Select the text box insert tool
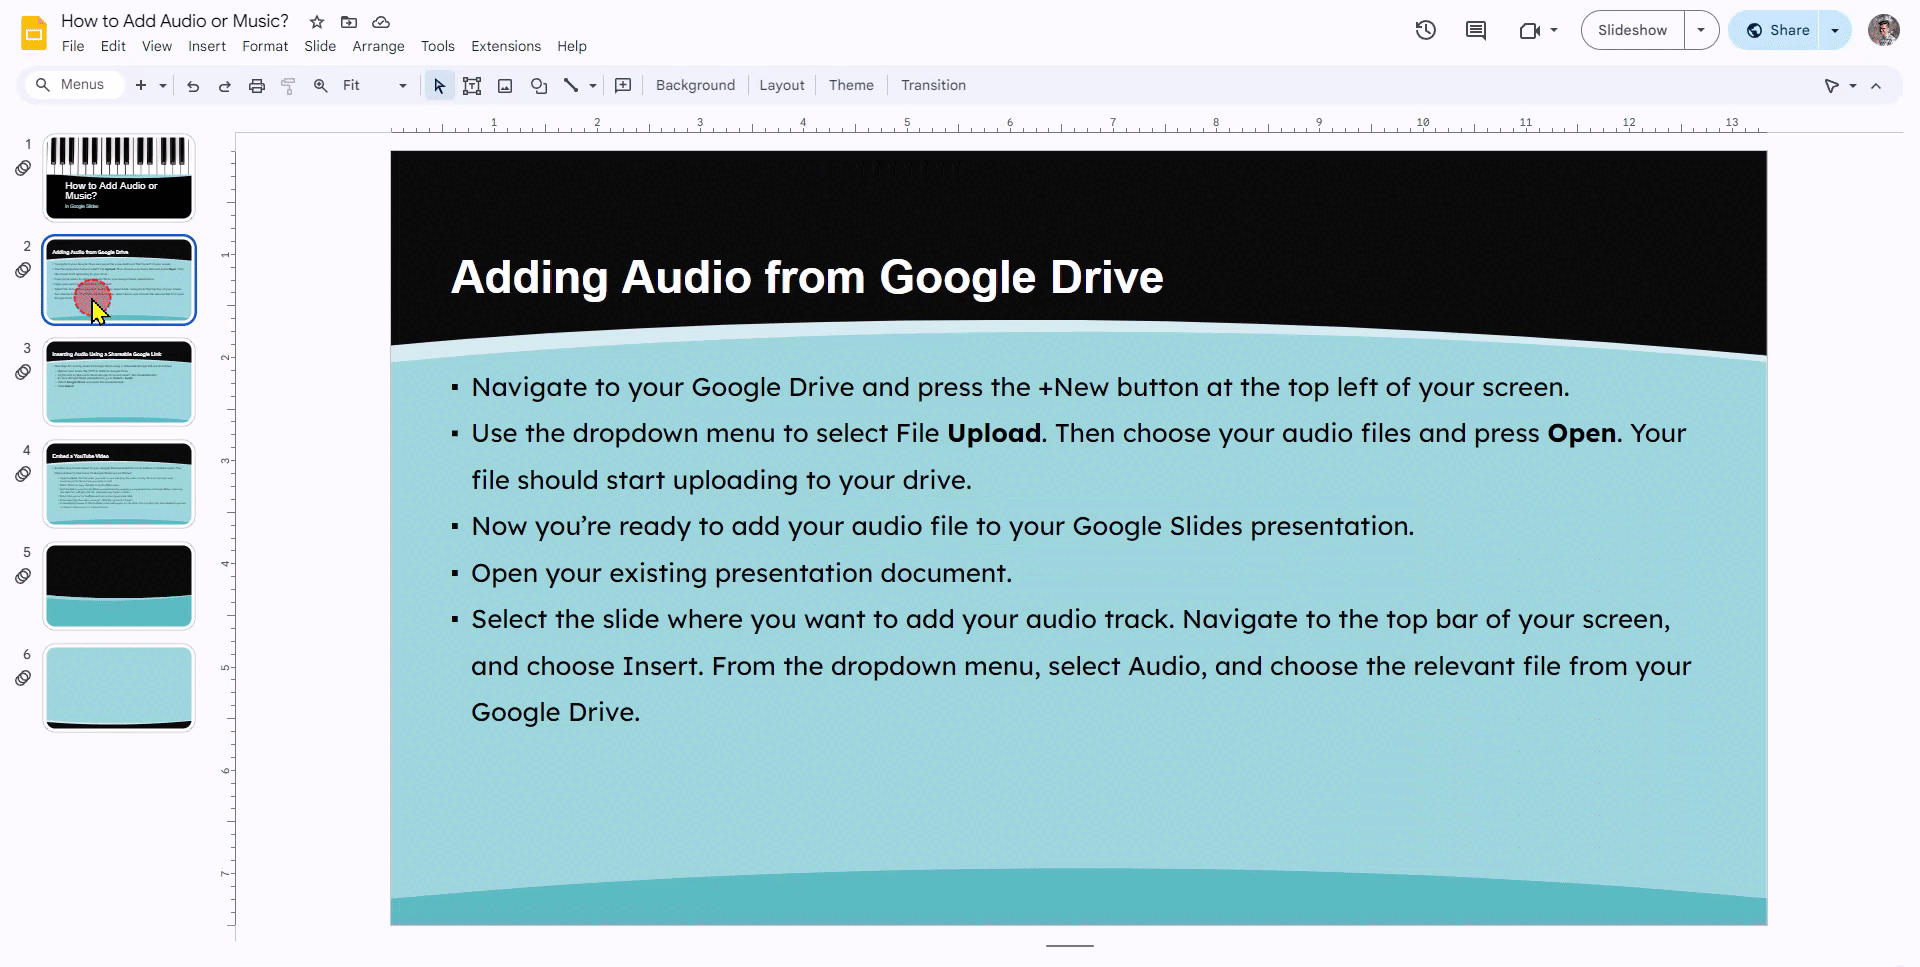Screen dimensions: 1920x967 point(472,85)
